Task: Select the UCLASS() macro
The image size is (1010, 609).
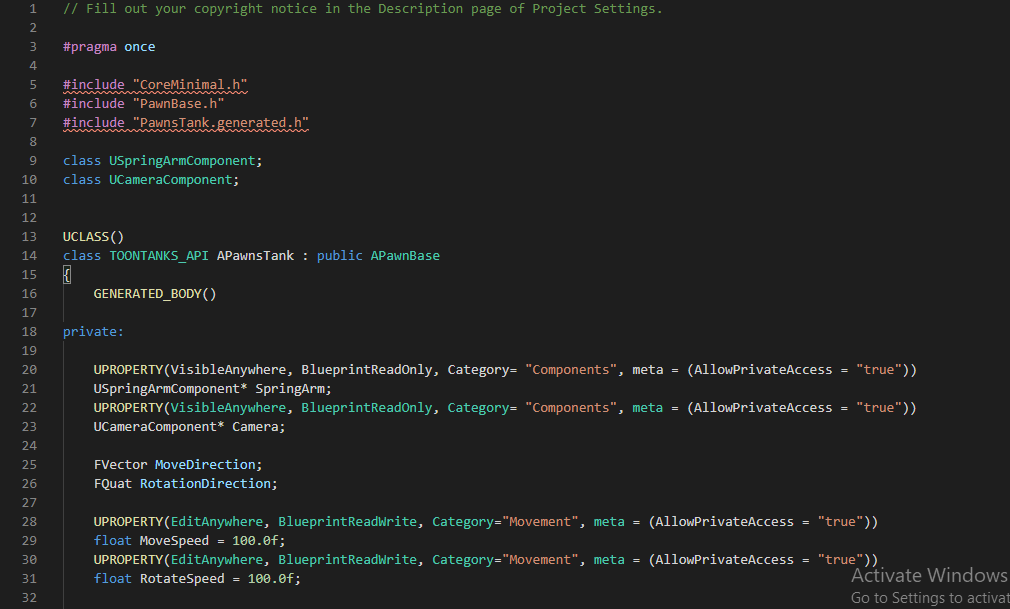Action: (x=92, y=236)
